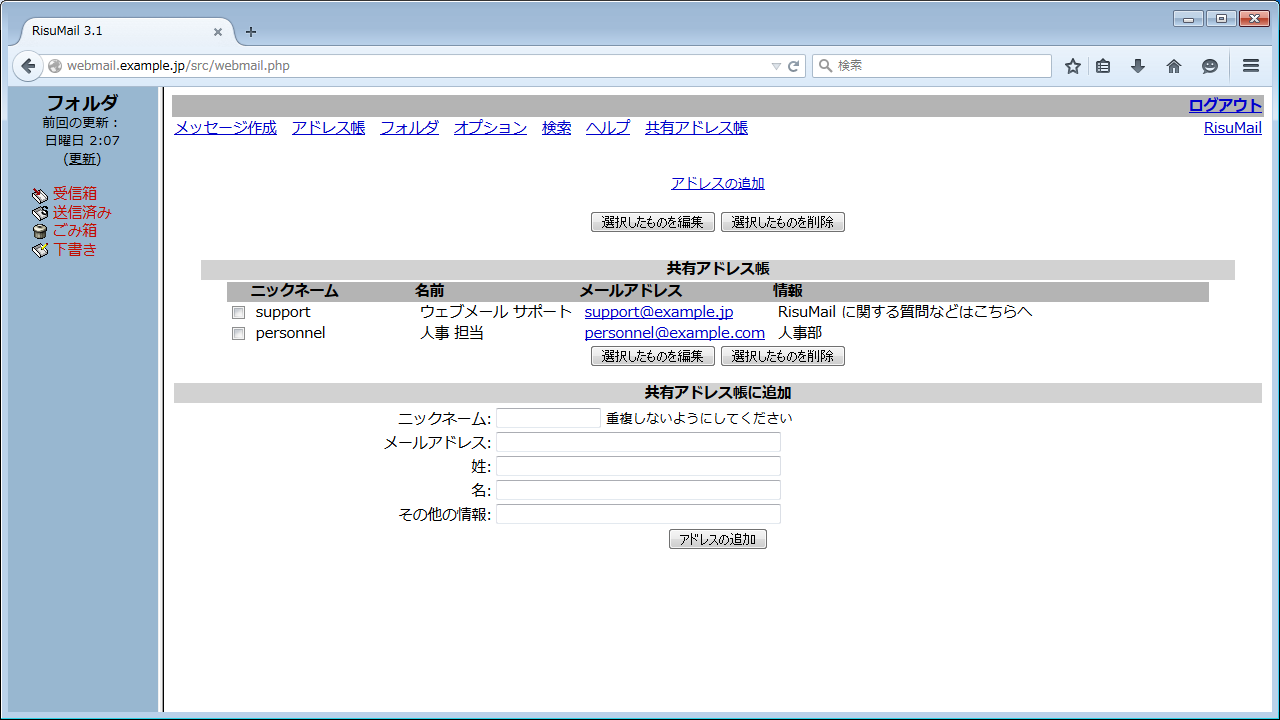The height and width of the screenshot is (720, 1280).
Task: Click upper 選択したものを編集 button
Action: tap(653, 222)
